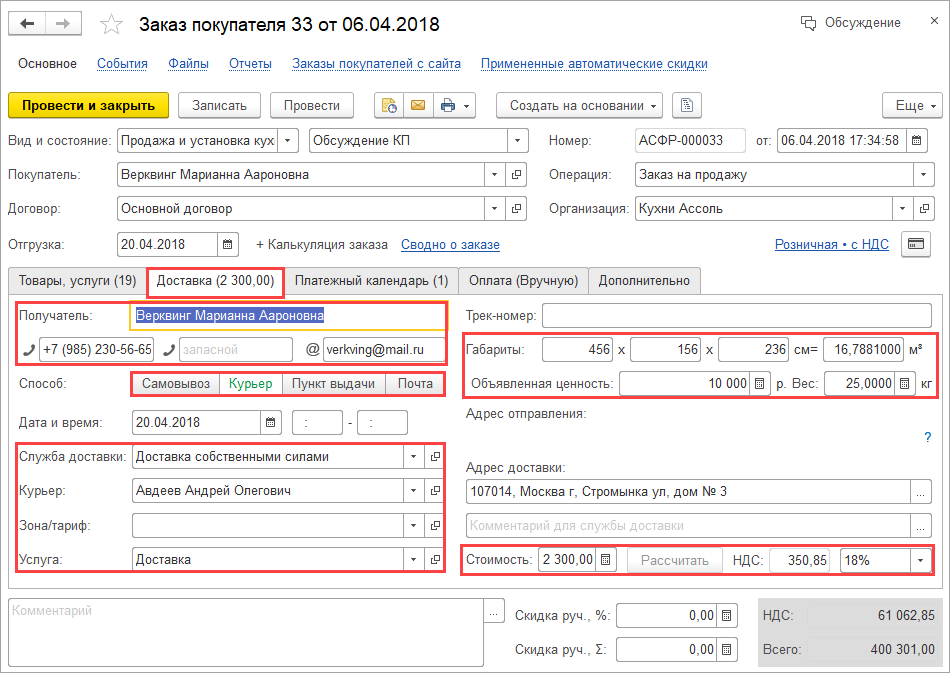Switch to Платежный календарь (1) tab
This screenshot has width=950, height=673.
(x=371, y=280)
